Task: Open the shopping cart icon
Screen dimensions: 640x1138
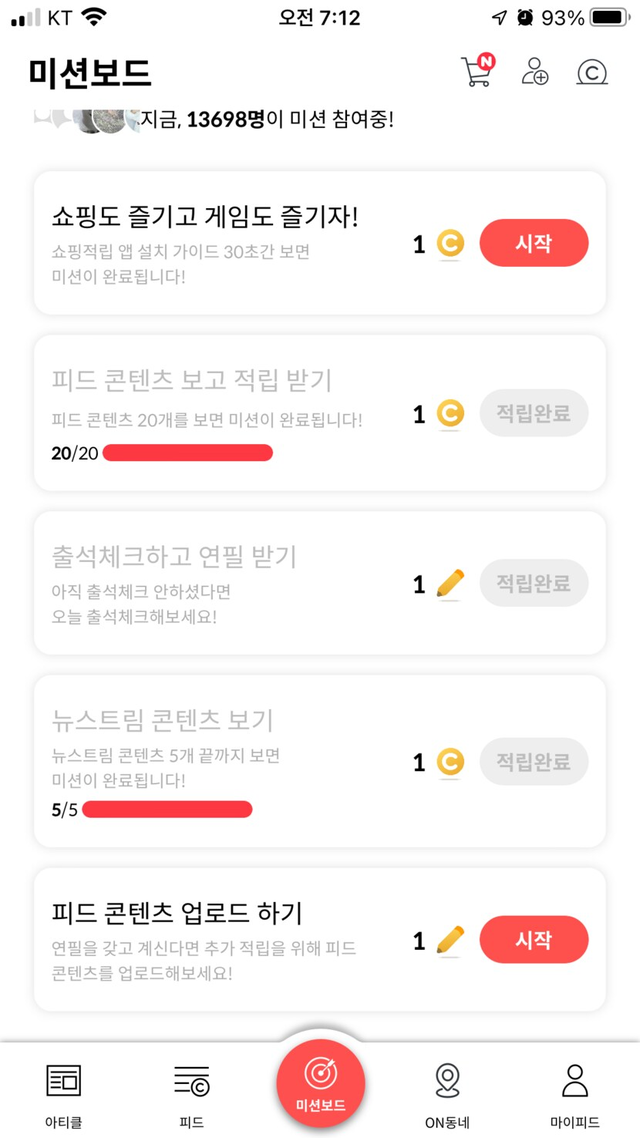Action: tap(477, 72)
